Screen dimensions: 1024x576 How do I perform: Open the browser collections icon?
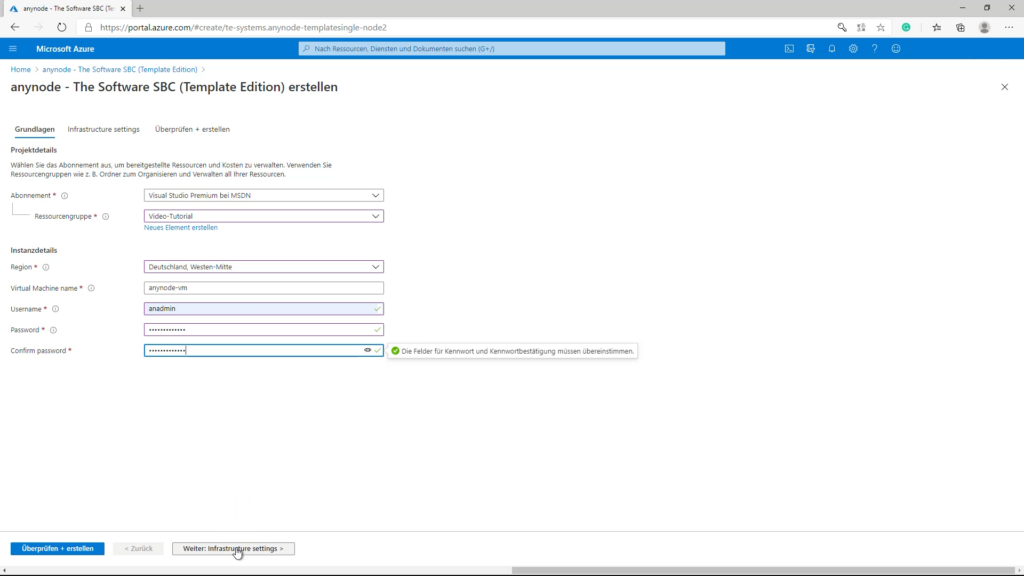point(960,27)
